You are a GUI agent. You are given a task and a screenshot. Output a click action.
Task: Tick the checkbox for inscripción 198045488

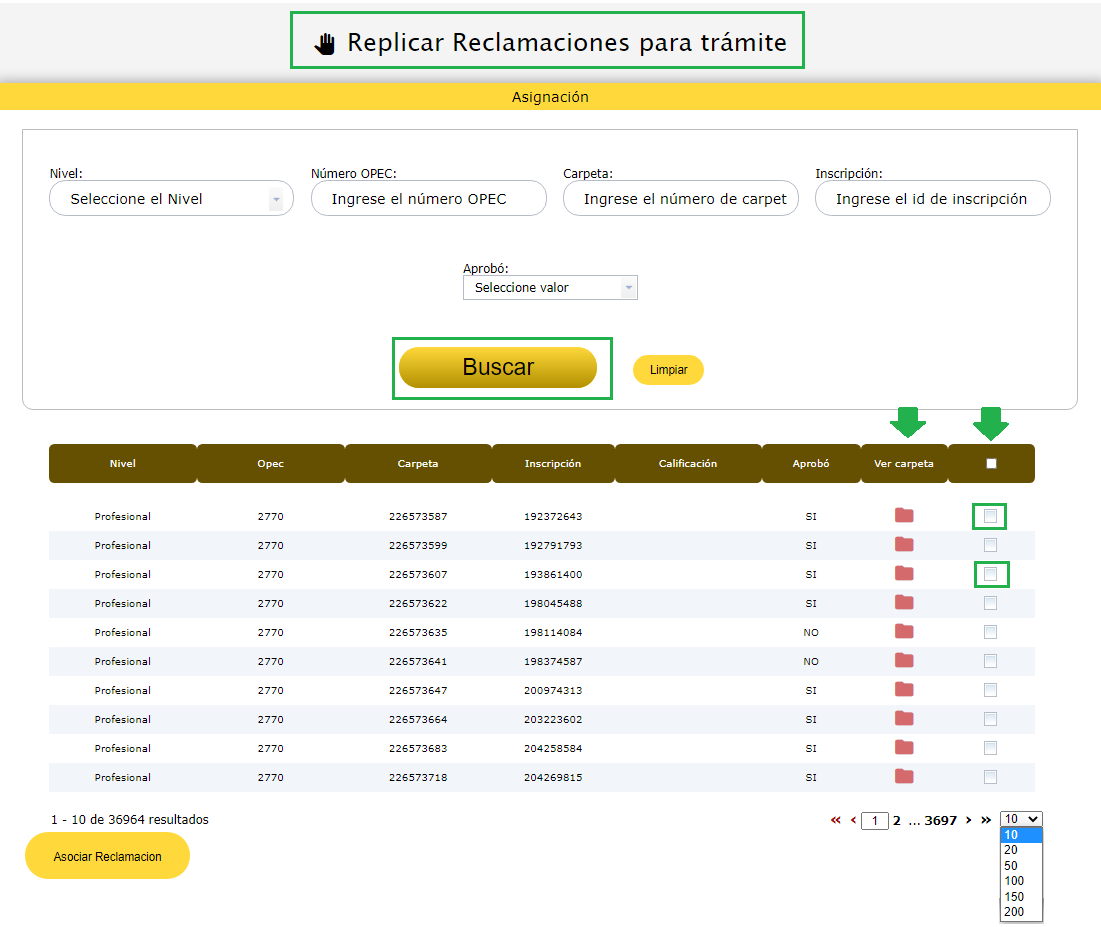pyautogui.click(x=990, y=603)
